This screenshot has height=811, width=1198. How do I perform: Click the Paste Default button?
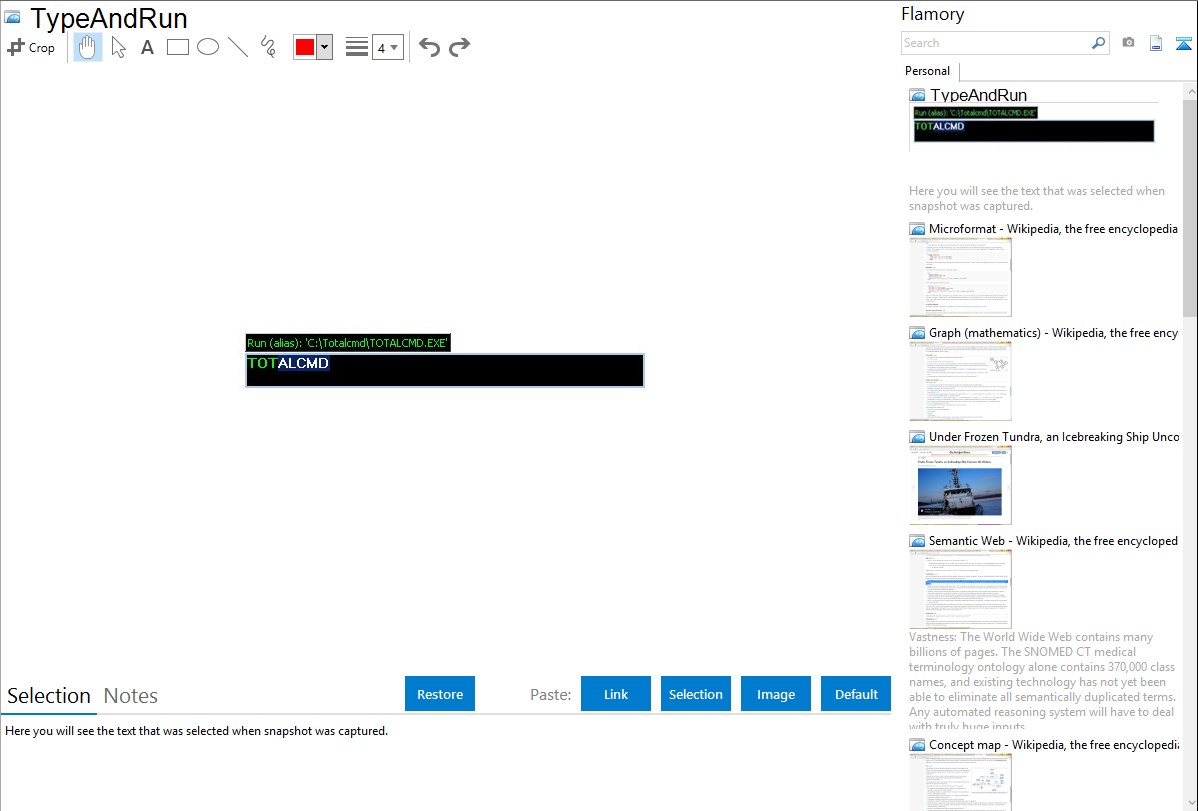(x=856, y=694)
